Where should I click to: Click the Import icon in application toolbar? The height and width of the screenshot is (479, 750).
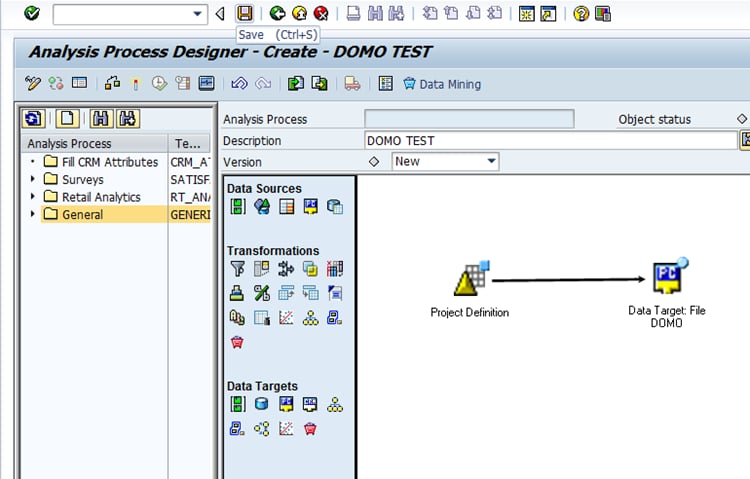296,83
